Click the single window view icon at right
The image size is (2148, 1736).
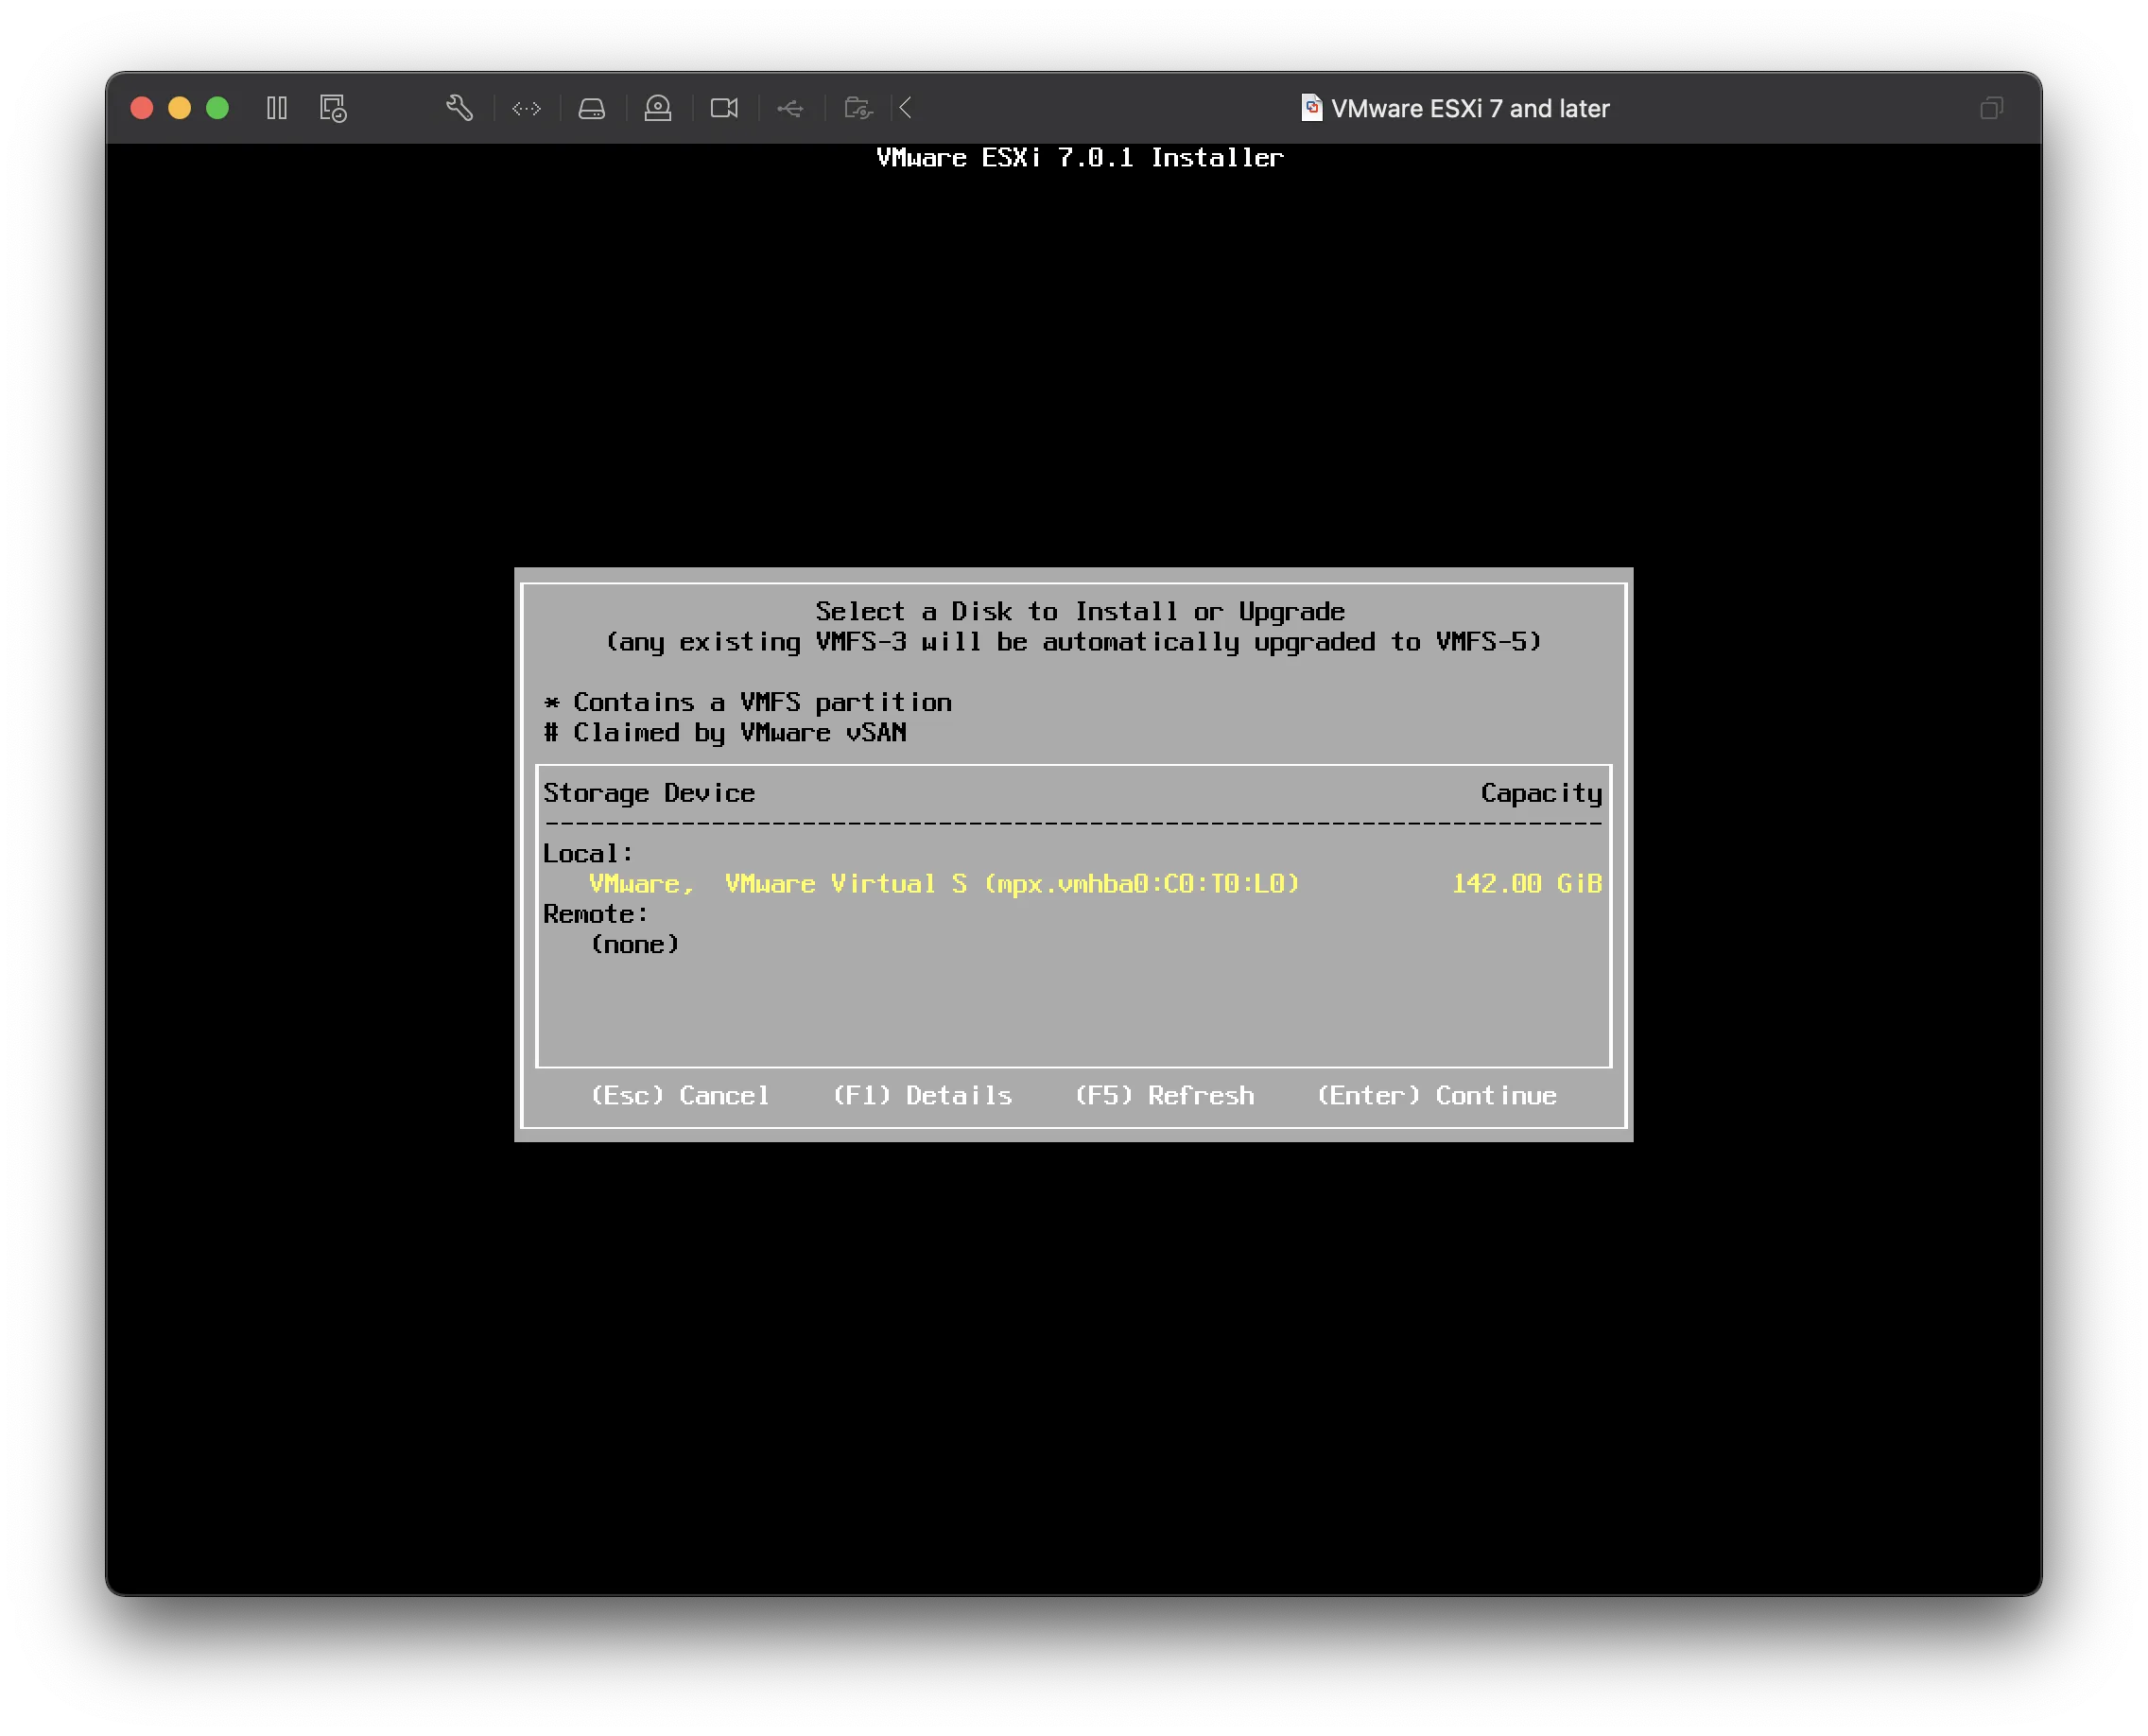[1991, 108]
